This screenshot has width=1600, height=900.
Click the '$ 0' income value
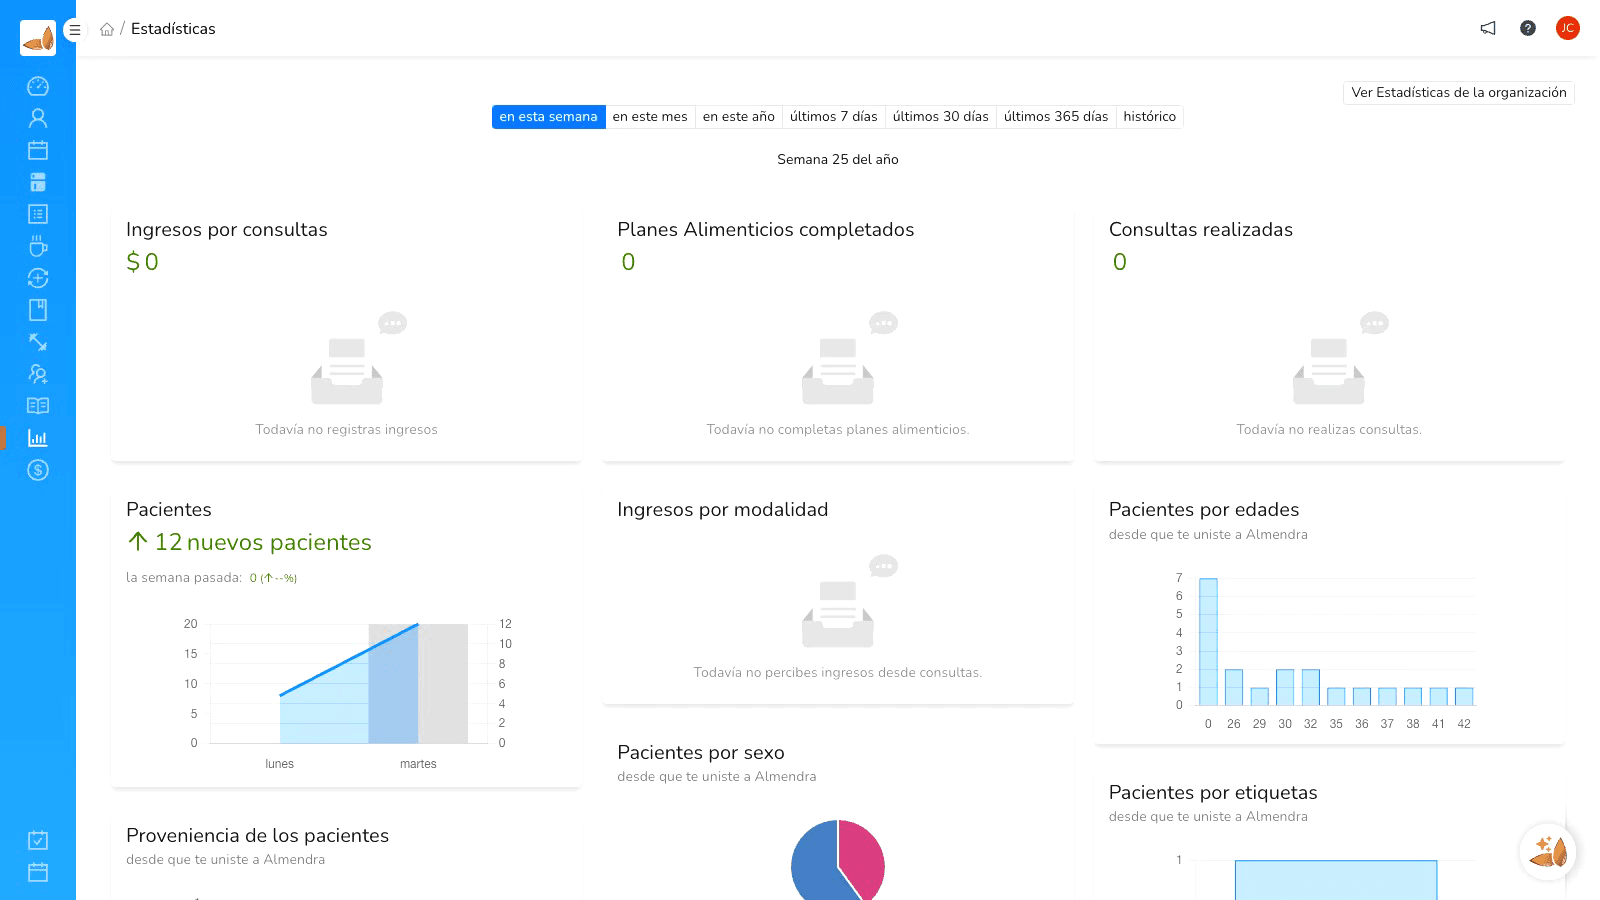coord(142,262)
